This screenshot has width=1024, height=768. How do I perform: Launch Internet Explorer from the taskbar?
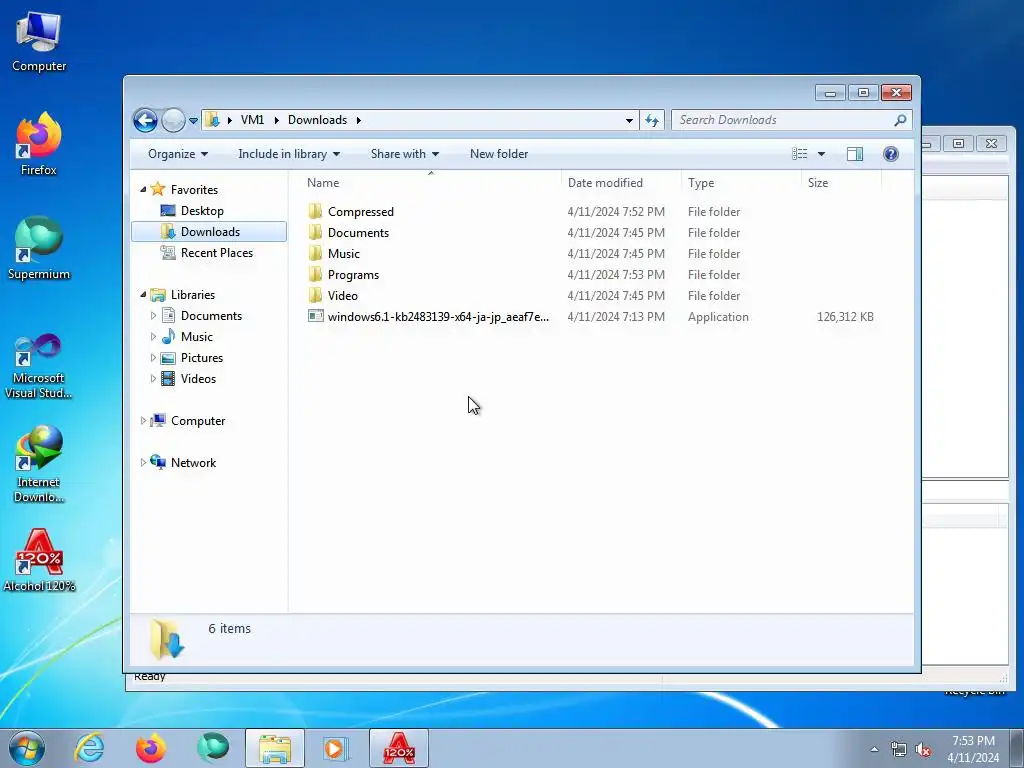pos(89,748)
